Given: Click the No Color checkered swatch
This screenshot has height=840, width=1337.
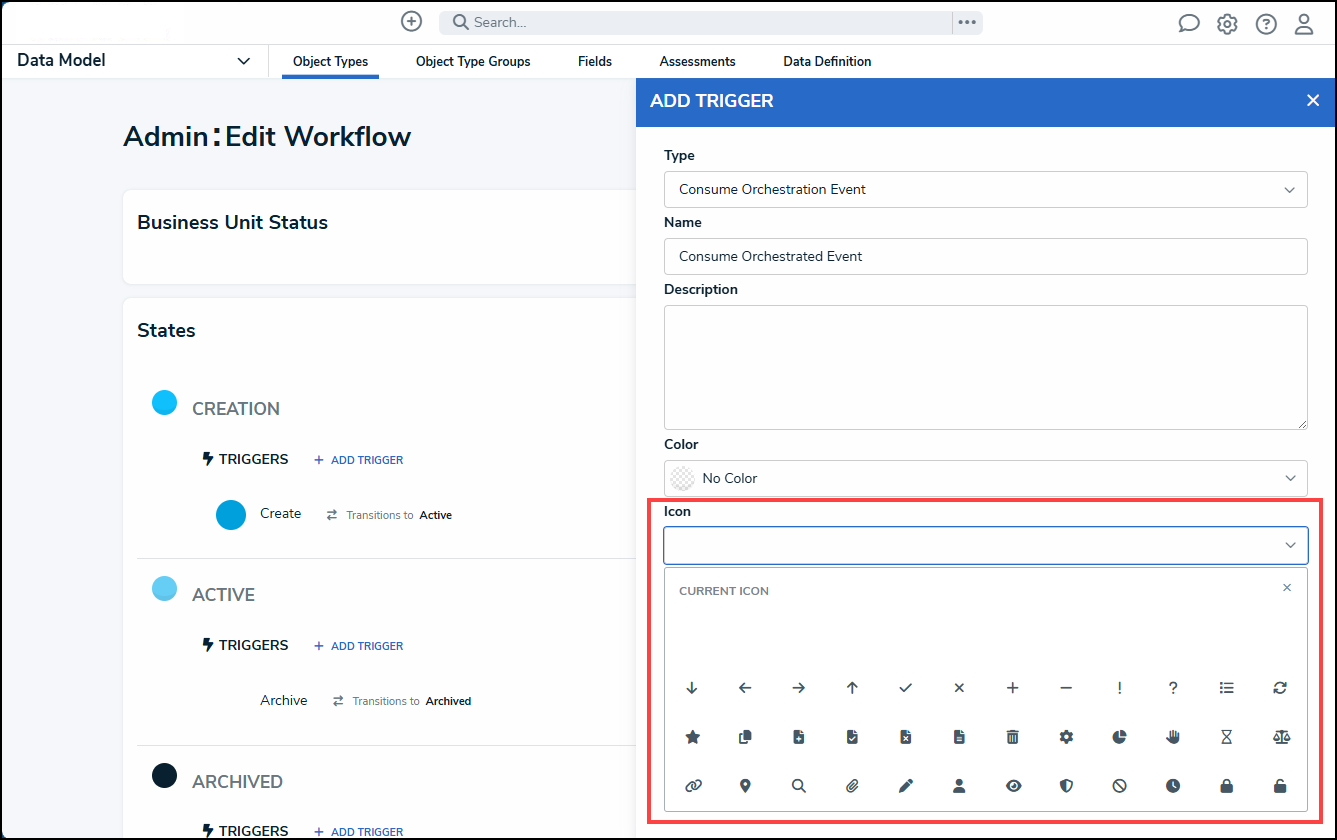Looking at the screenshot, I should click(x=682, y=478).
